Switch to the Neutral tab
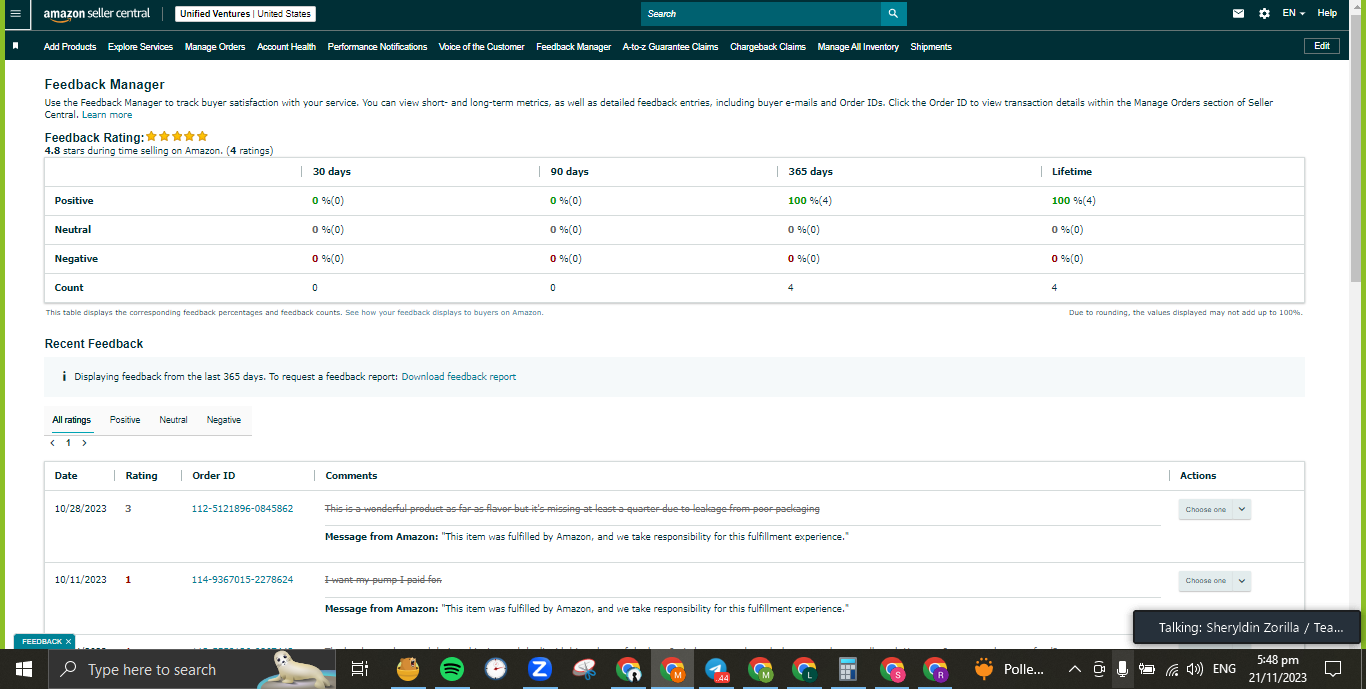This screenshot has height=689, width=1366. tap(173, 420)
